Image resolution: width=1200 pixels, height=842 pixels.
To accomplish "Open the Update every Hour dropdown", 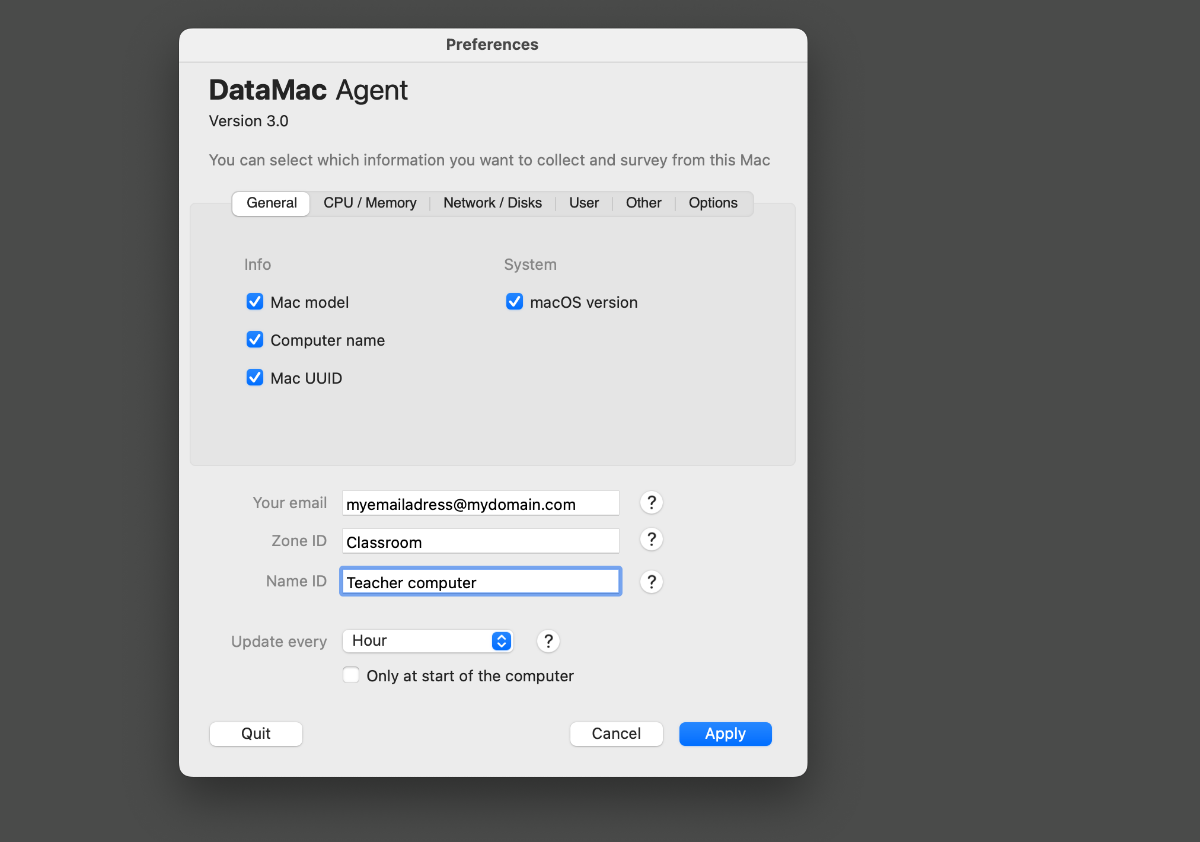I will point(428,641).
